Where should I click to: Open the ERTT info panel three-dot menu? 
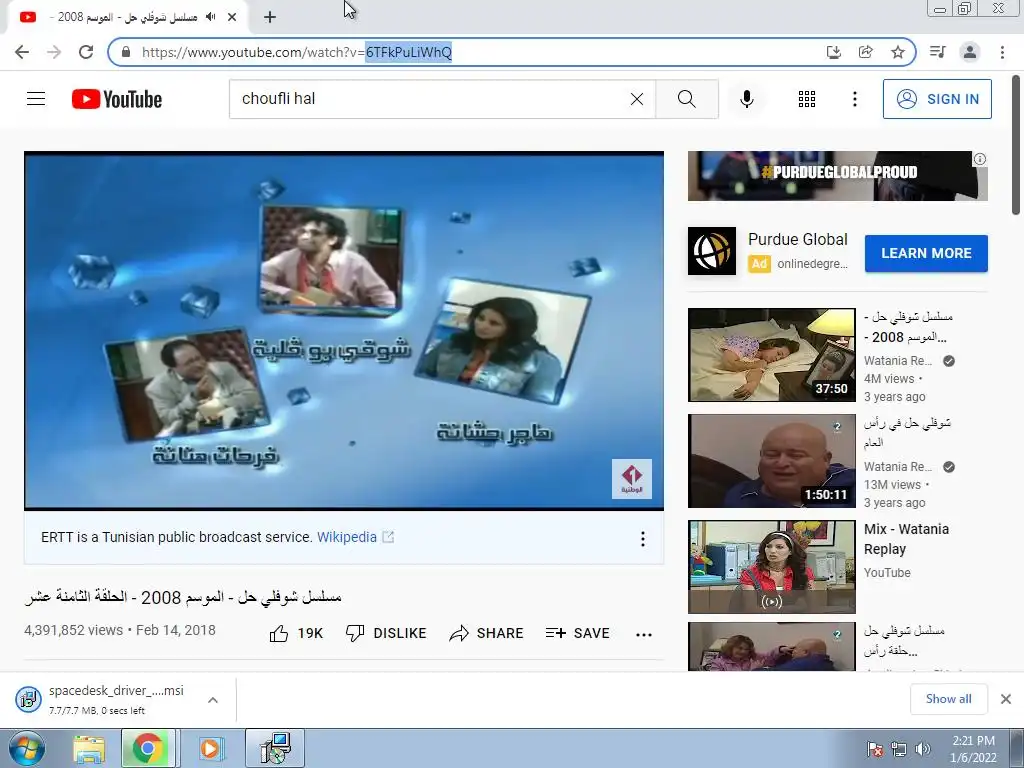point(643,538)
